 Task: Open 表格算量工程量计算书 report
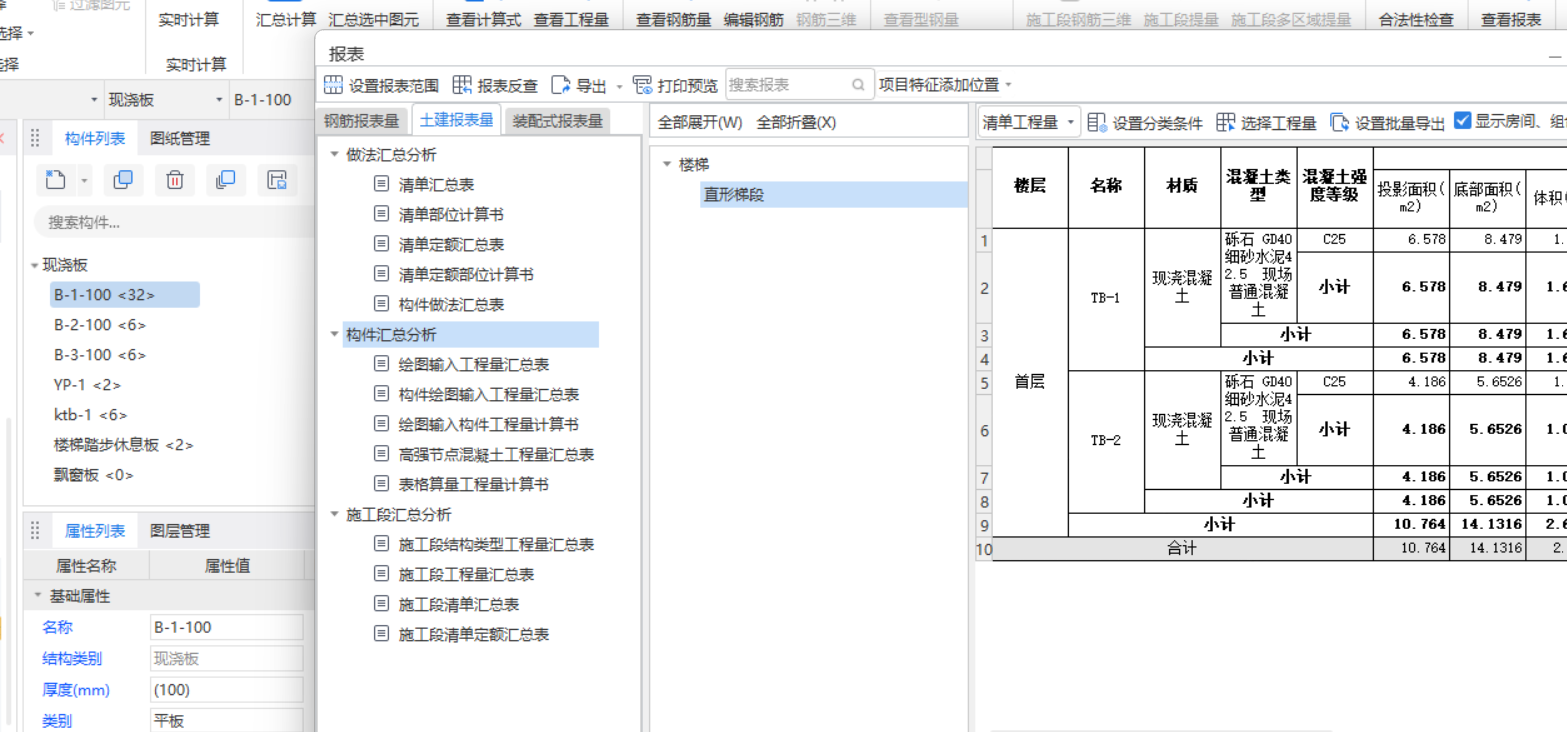pos(473,485)
